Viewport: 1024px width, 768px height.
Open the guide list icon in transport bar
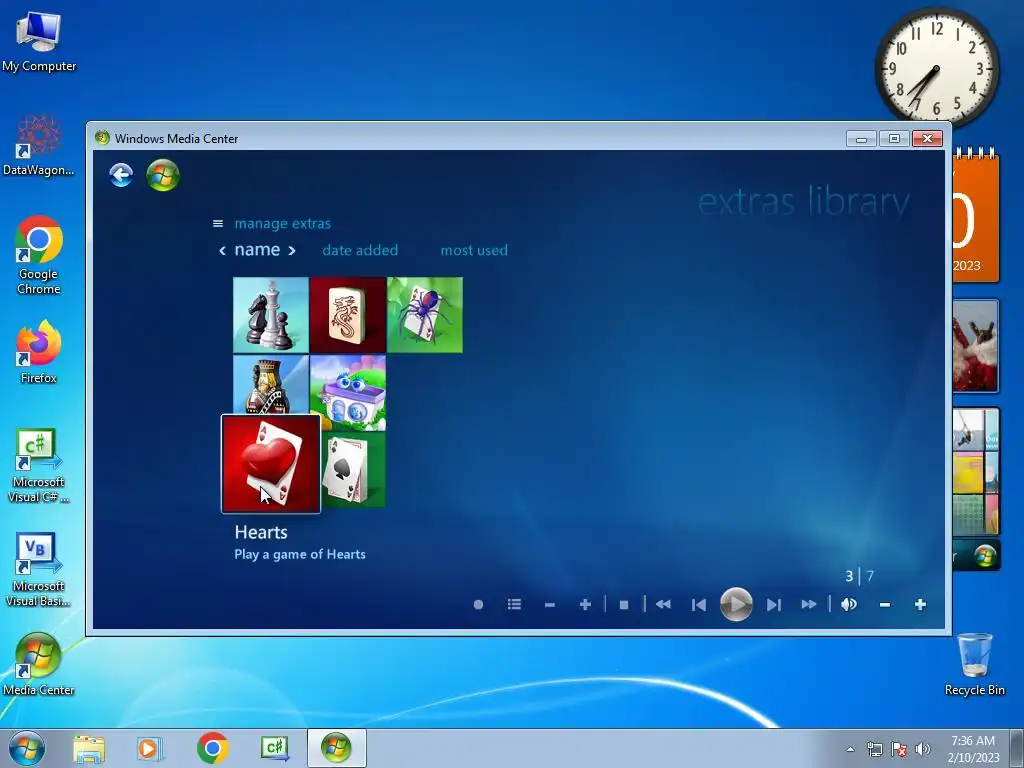(x=514, y=604)
